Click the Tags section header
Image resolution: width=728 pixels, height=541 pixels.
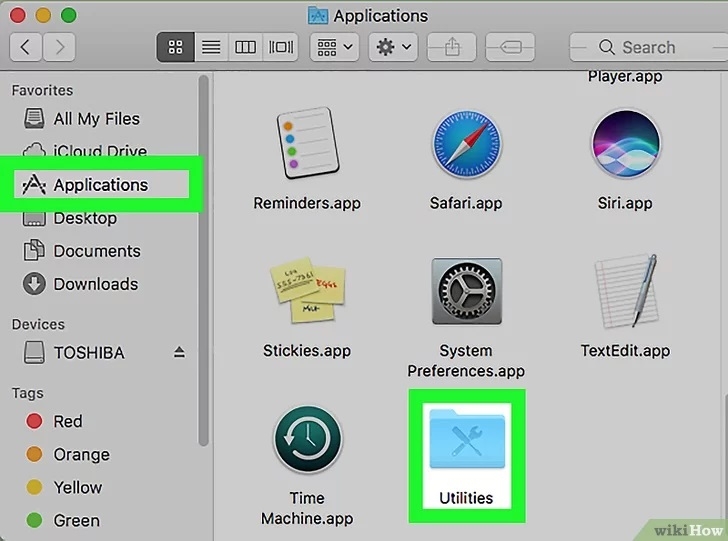[x=27, y=393]
